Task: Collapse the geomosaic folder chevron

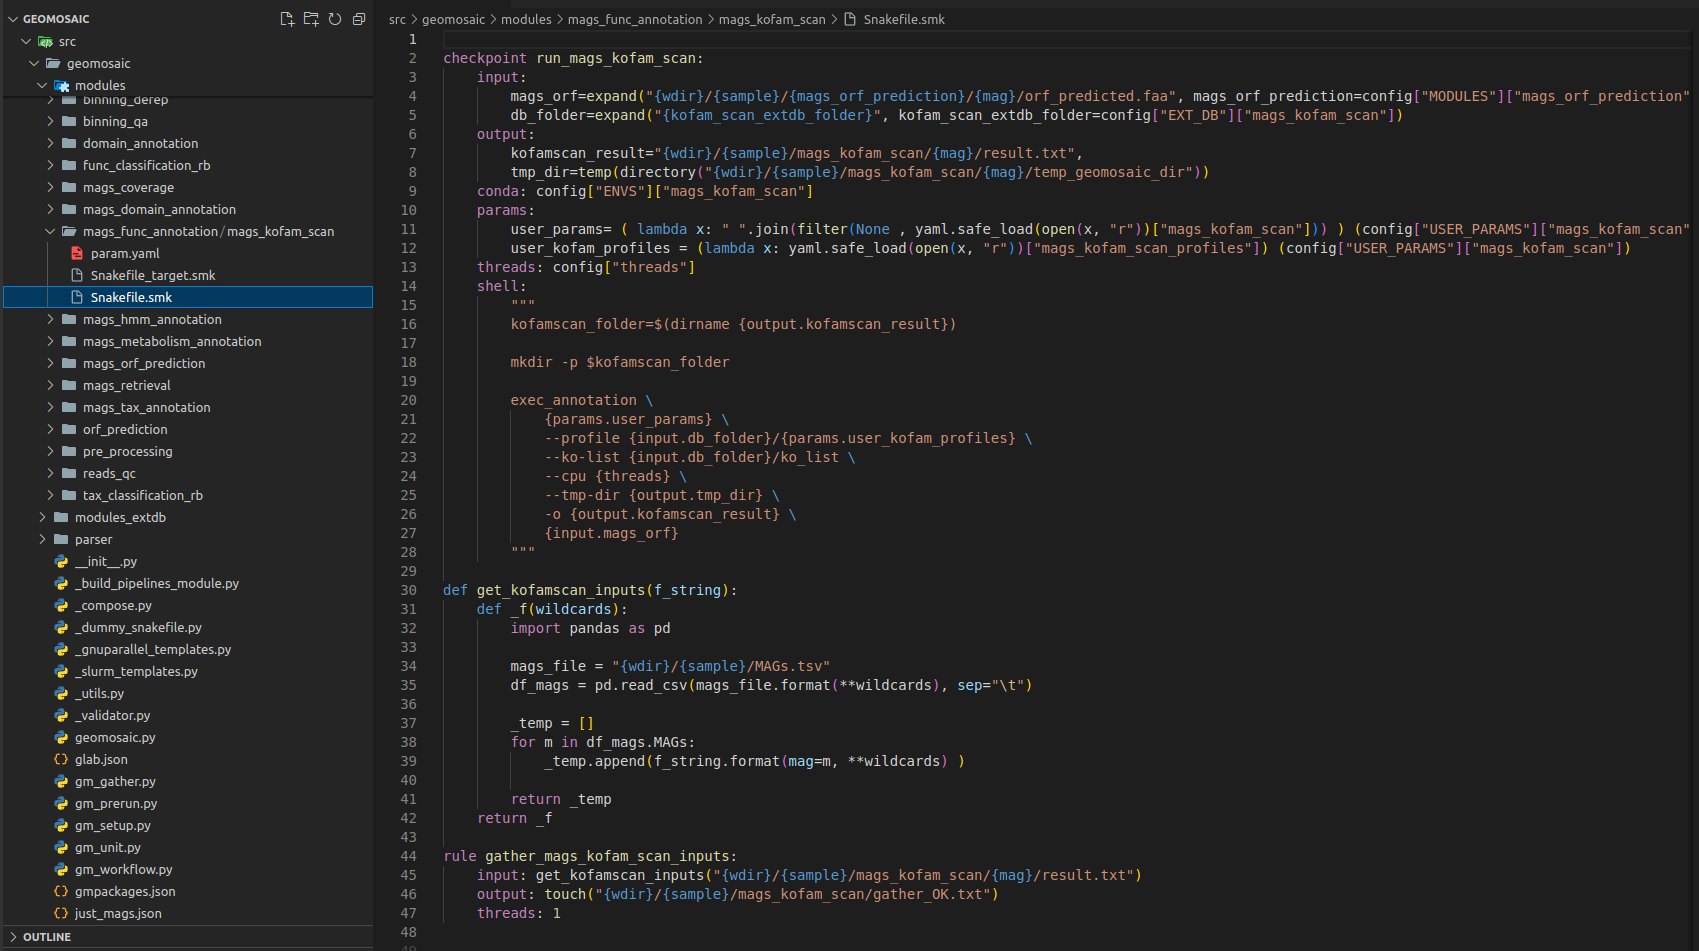Action: click(34, 63)
